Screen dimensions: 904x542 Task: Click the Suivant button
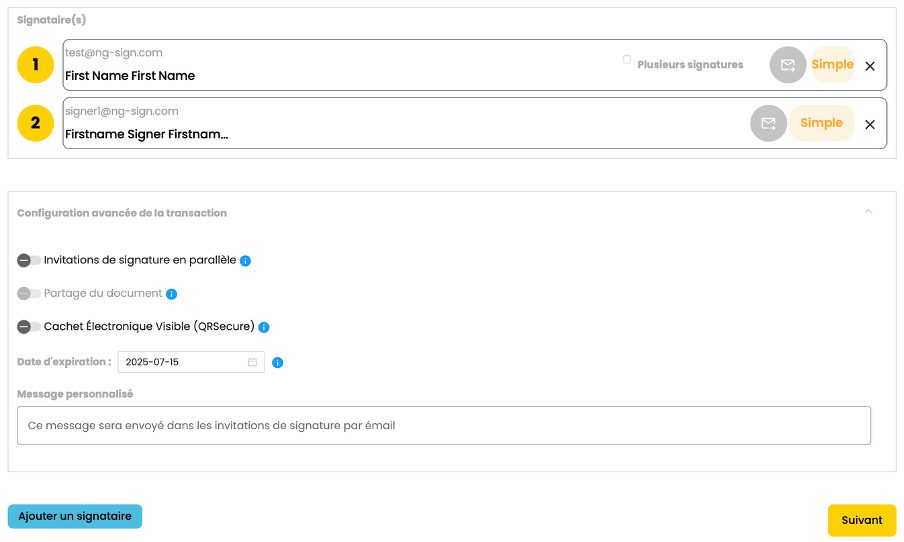861,520
